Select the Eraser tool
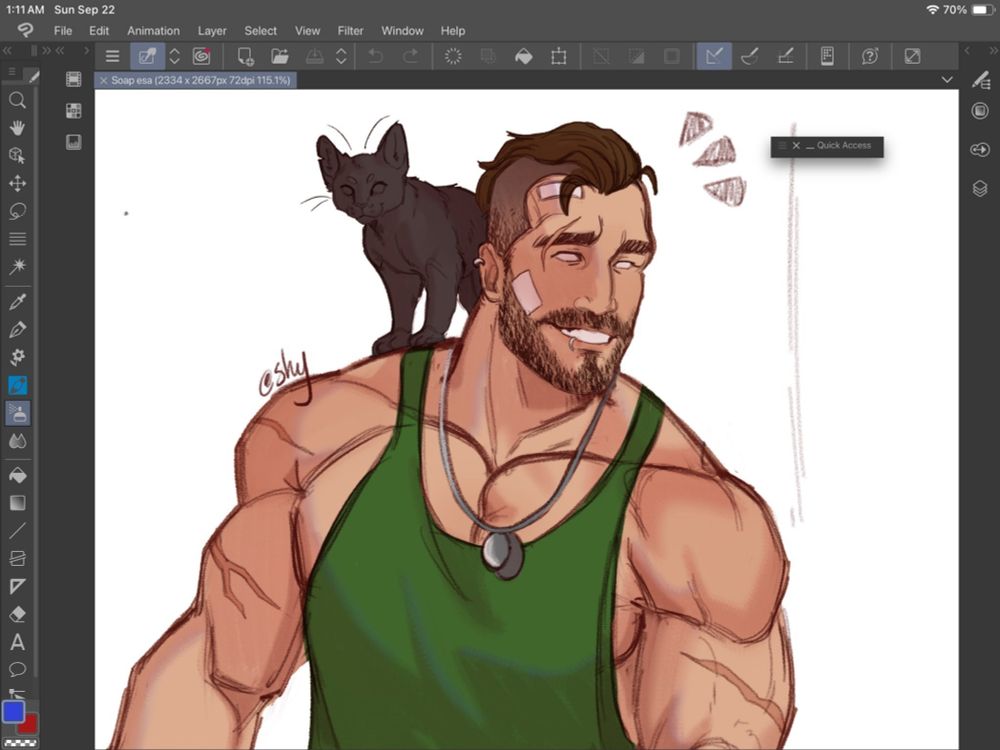Image resolution: width=1000 pixels, height=750 pixels. click(x=17, y=614)
